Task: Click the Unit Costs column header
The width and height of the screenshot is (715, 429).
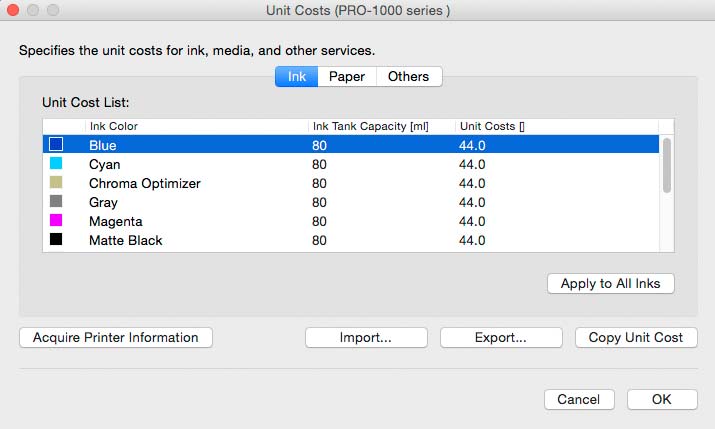Action: coord(557,126)
